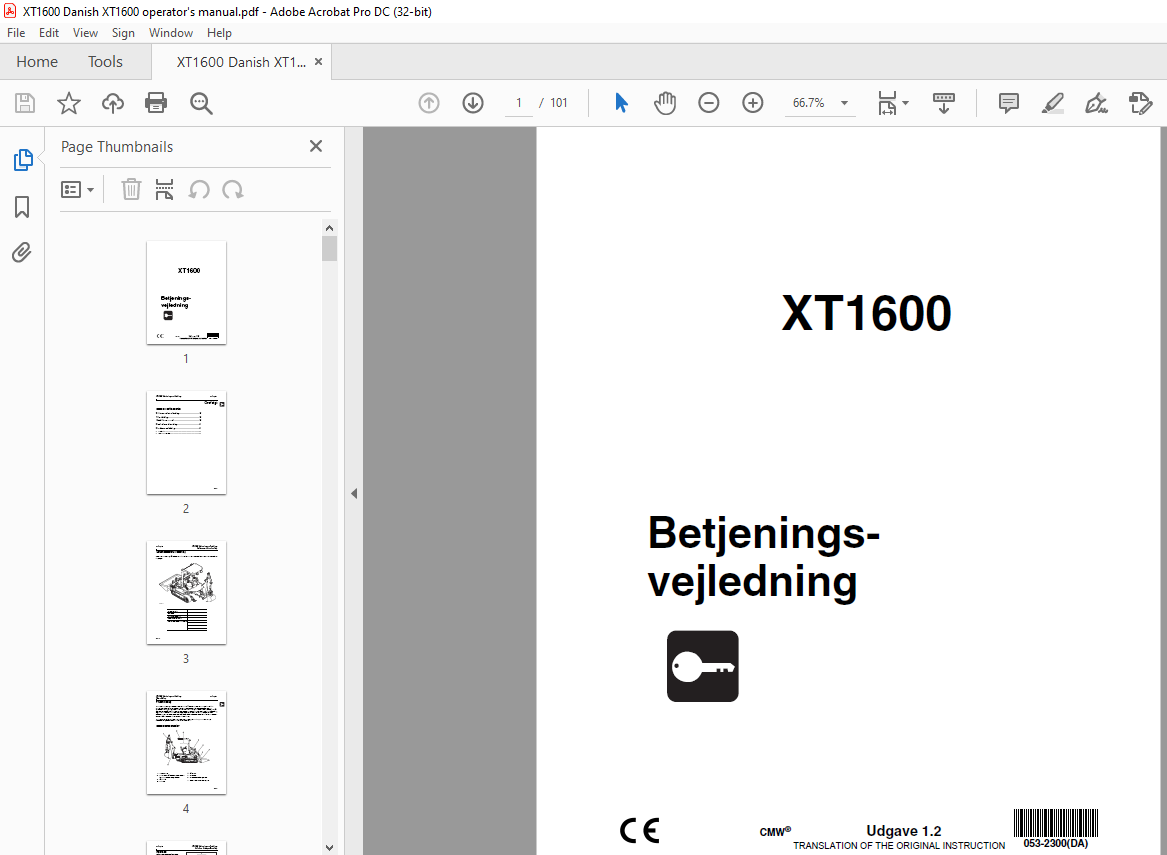Click the total page count 101
The height and width of the screenshot is (855, 1167).
559,103
